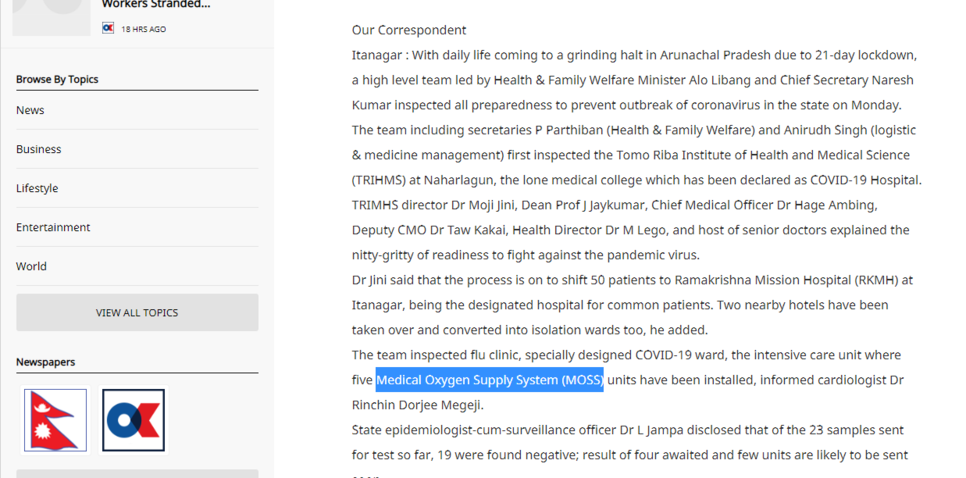Click the grey article thumbnail placeholder
Viewport: 966px width, 478px height.
pyautogui.click(x=51, y=17)
